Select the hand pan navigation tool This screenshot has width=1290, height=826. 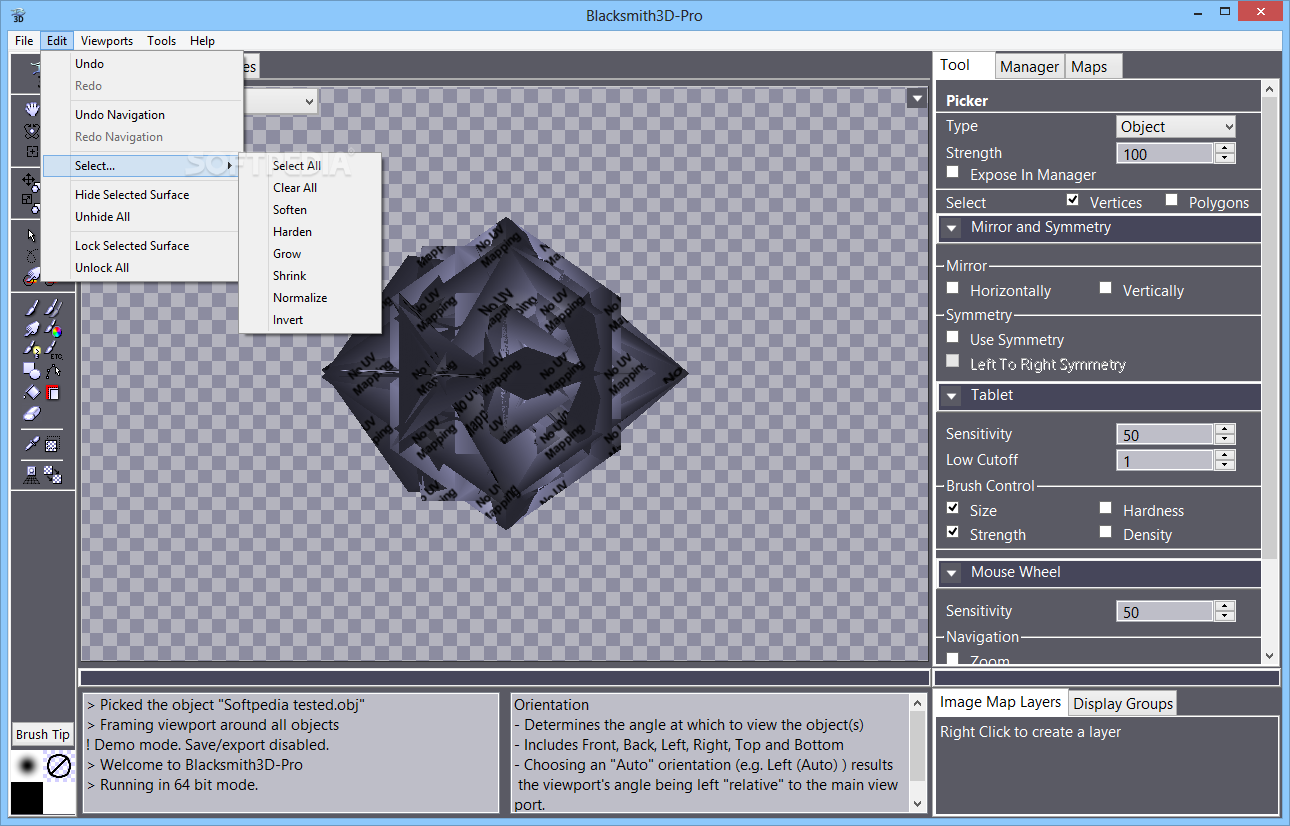tap(32, 109)
